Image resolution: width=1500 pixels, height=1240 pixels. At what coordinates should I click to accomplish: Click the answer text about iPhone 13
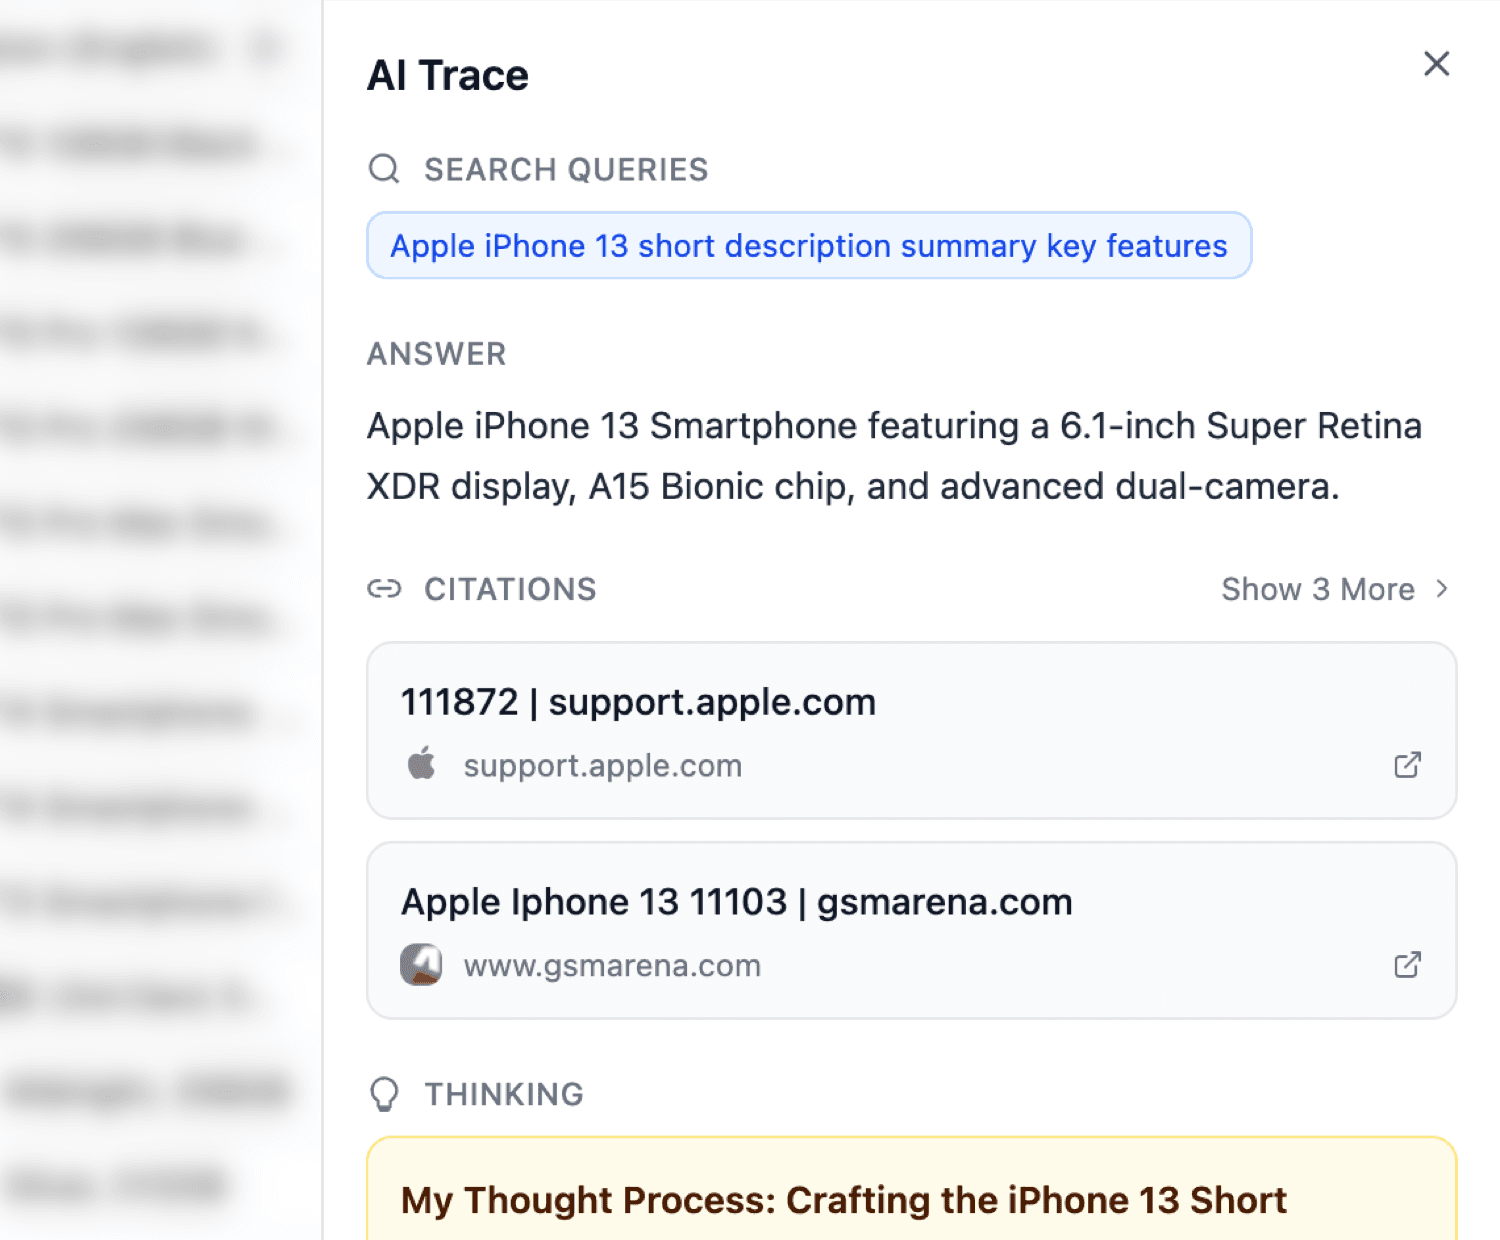pyautogui.click(x=893, y=456)
